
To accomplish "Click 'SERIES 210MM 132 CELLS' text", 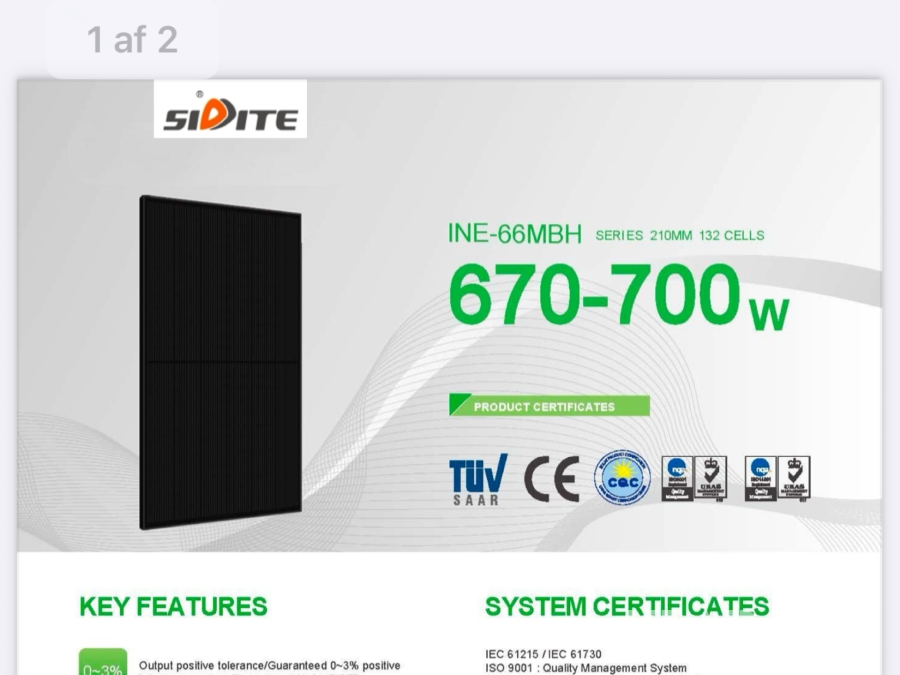I will click(x=679, y=236).
